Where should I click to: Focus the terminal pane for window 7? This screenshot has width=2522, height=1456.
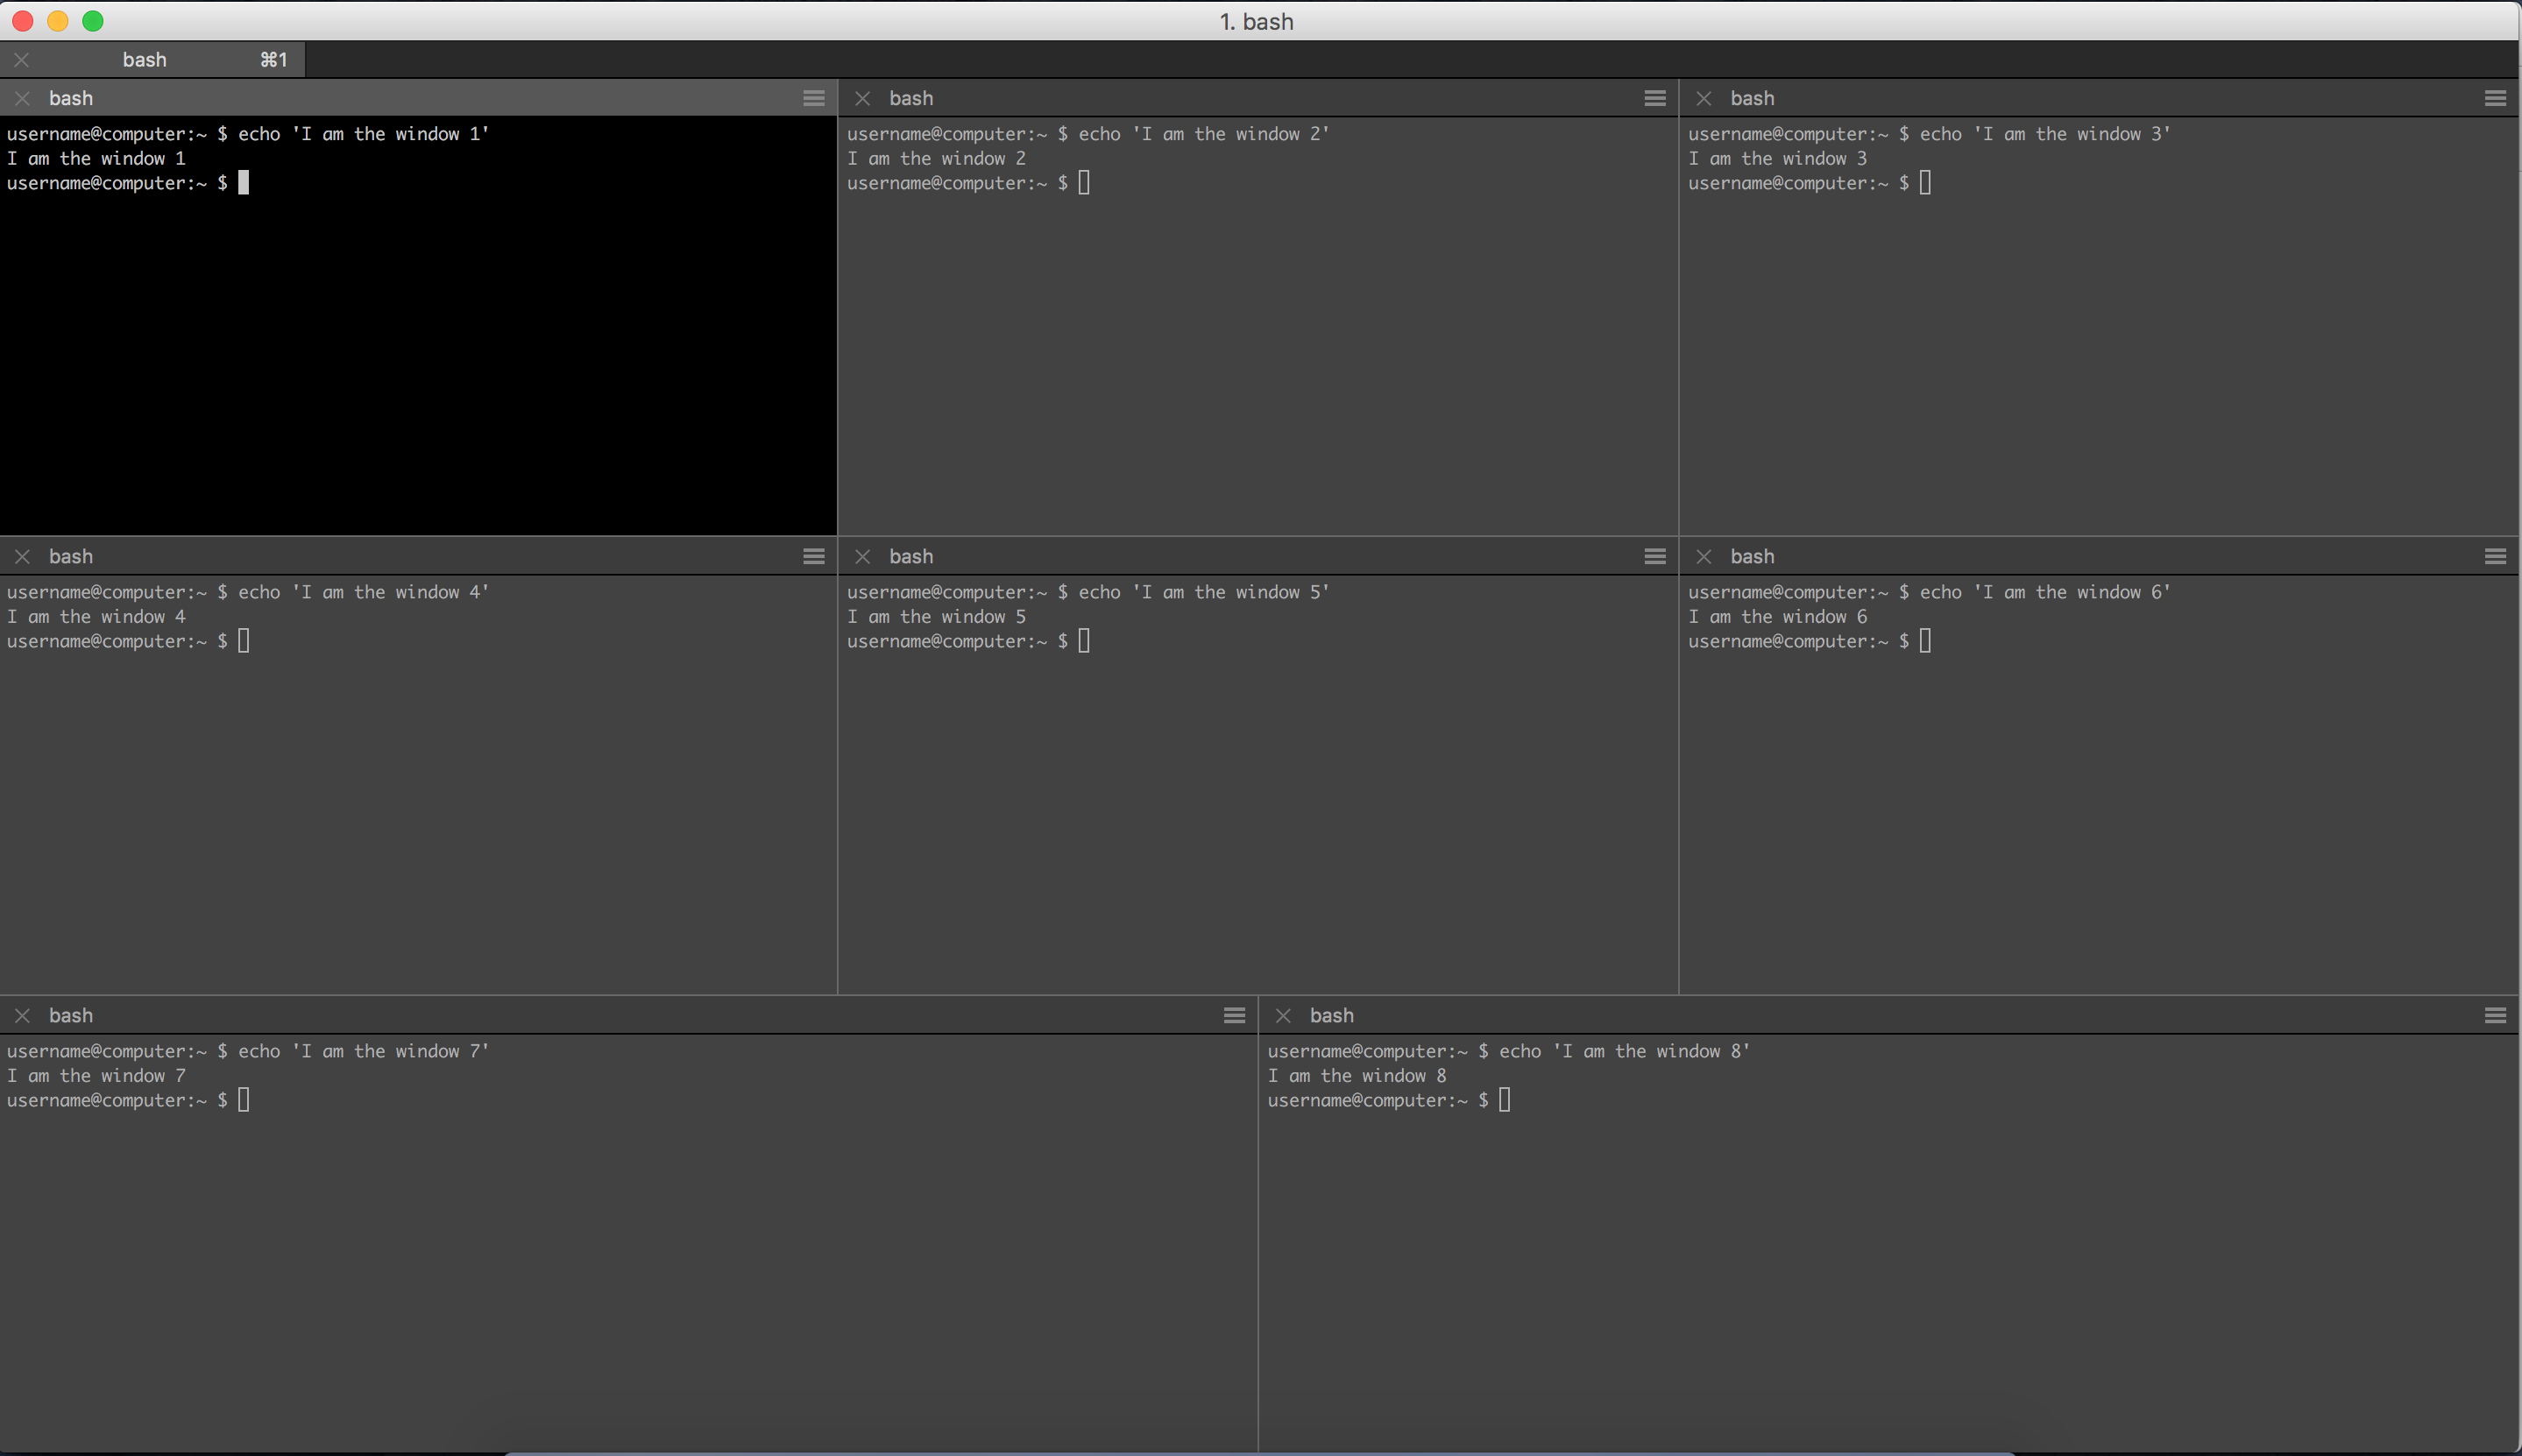pos(628,1243)
